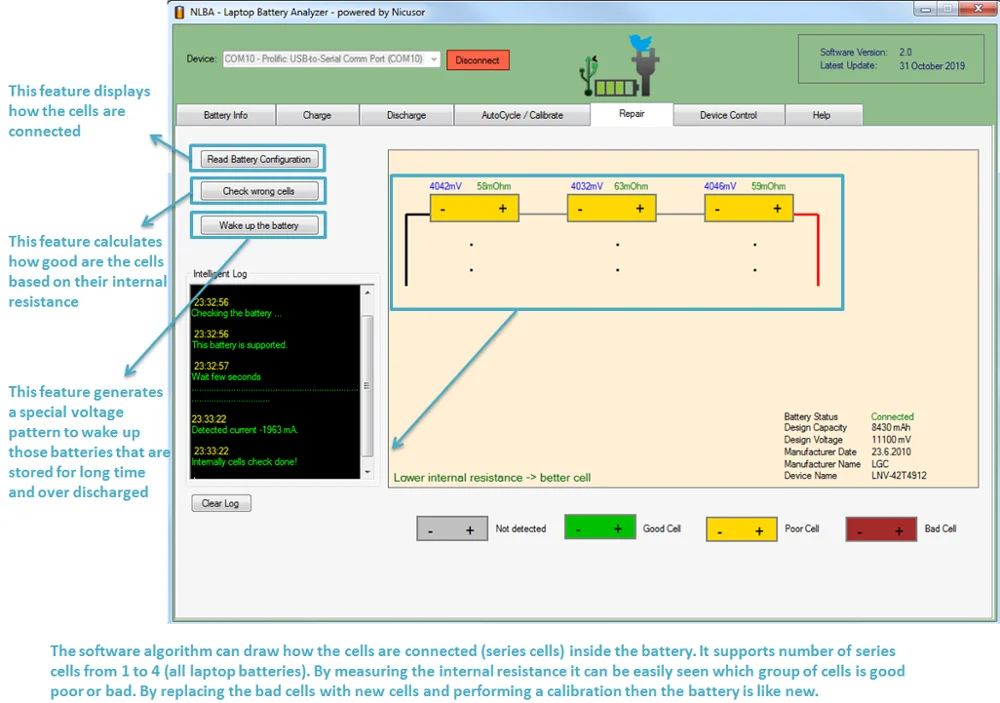Viewport: 1000px width, 703px height.
Task: Click the Latest Update date '31 October 2019'
Action: pyautogui.click(x=932, y=66)
